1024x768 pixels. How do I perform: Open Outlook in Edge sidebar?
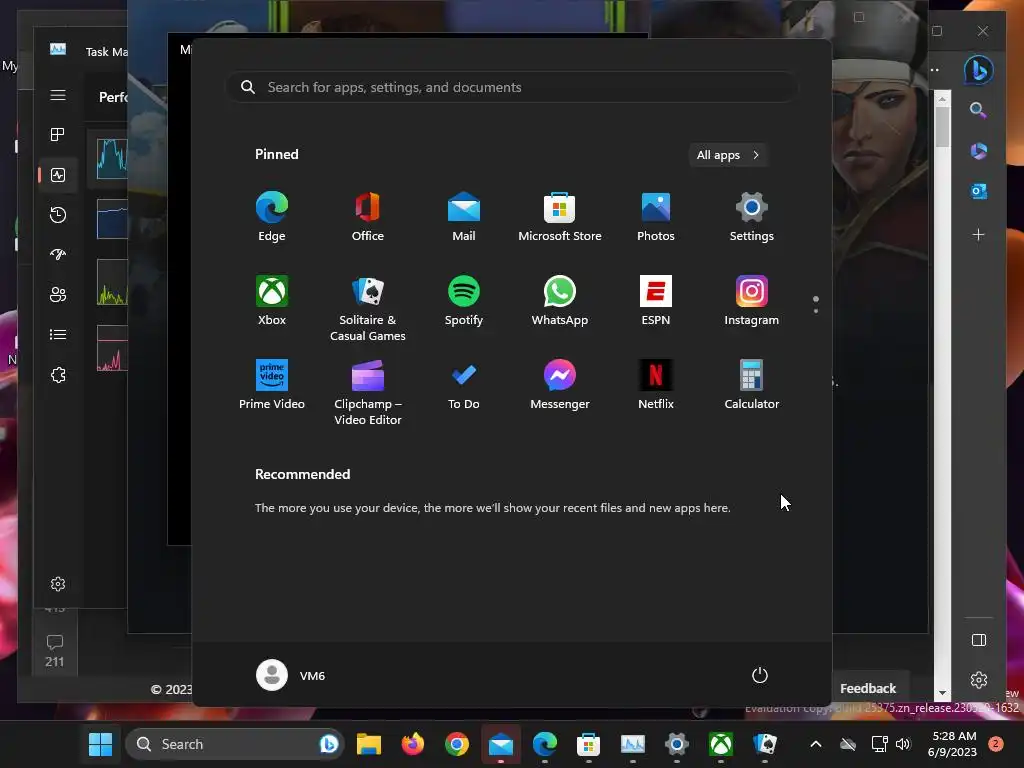pos(978,191)
